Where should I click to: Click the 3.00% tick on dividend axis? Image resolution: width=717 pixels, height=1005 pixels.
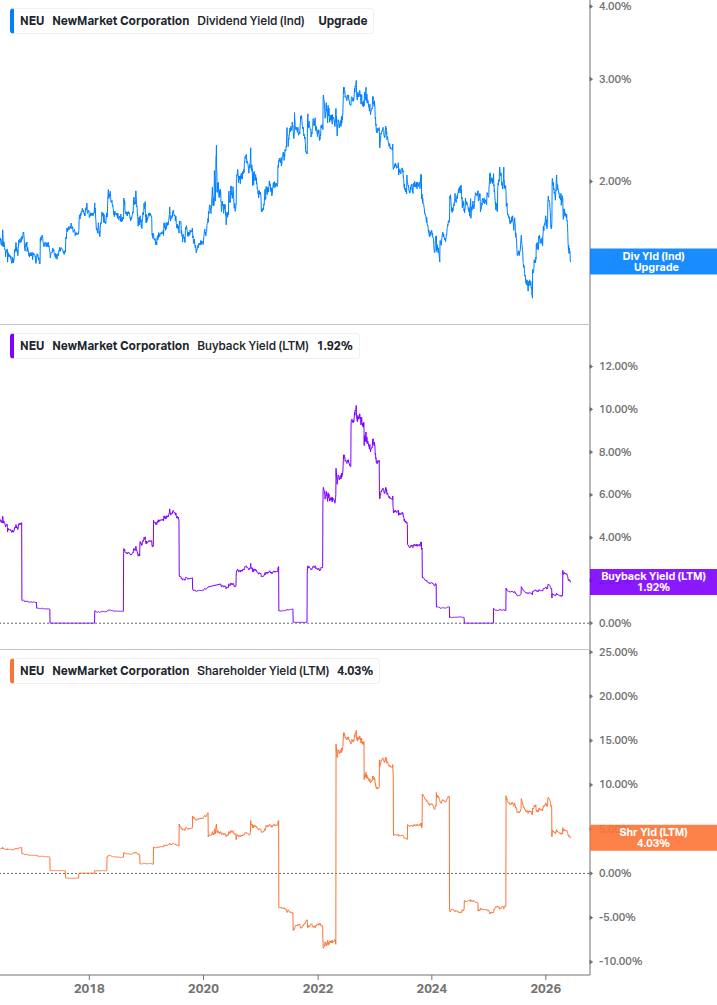click(615, 79)
